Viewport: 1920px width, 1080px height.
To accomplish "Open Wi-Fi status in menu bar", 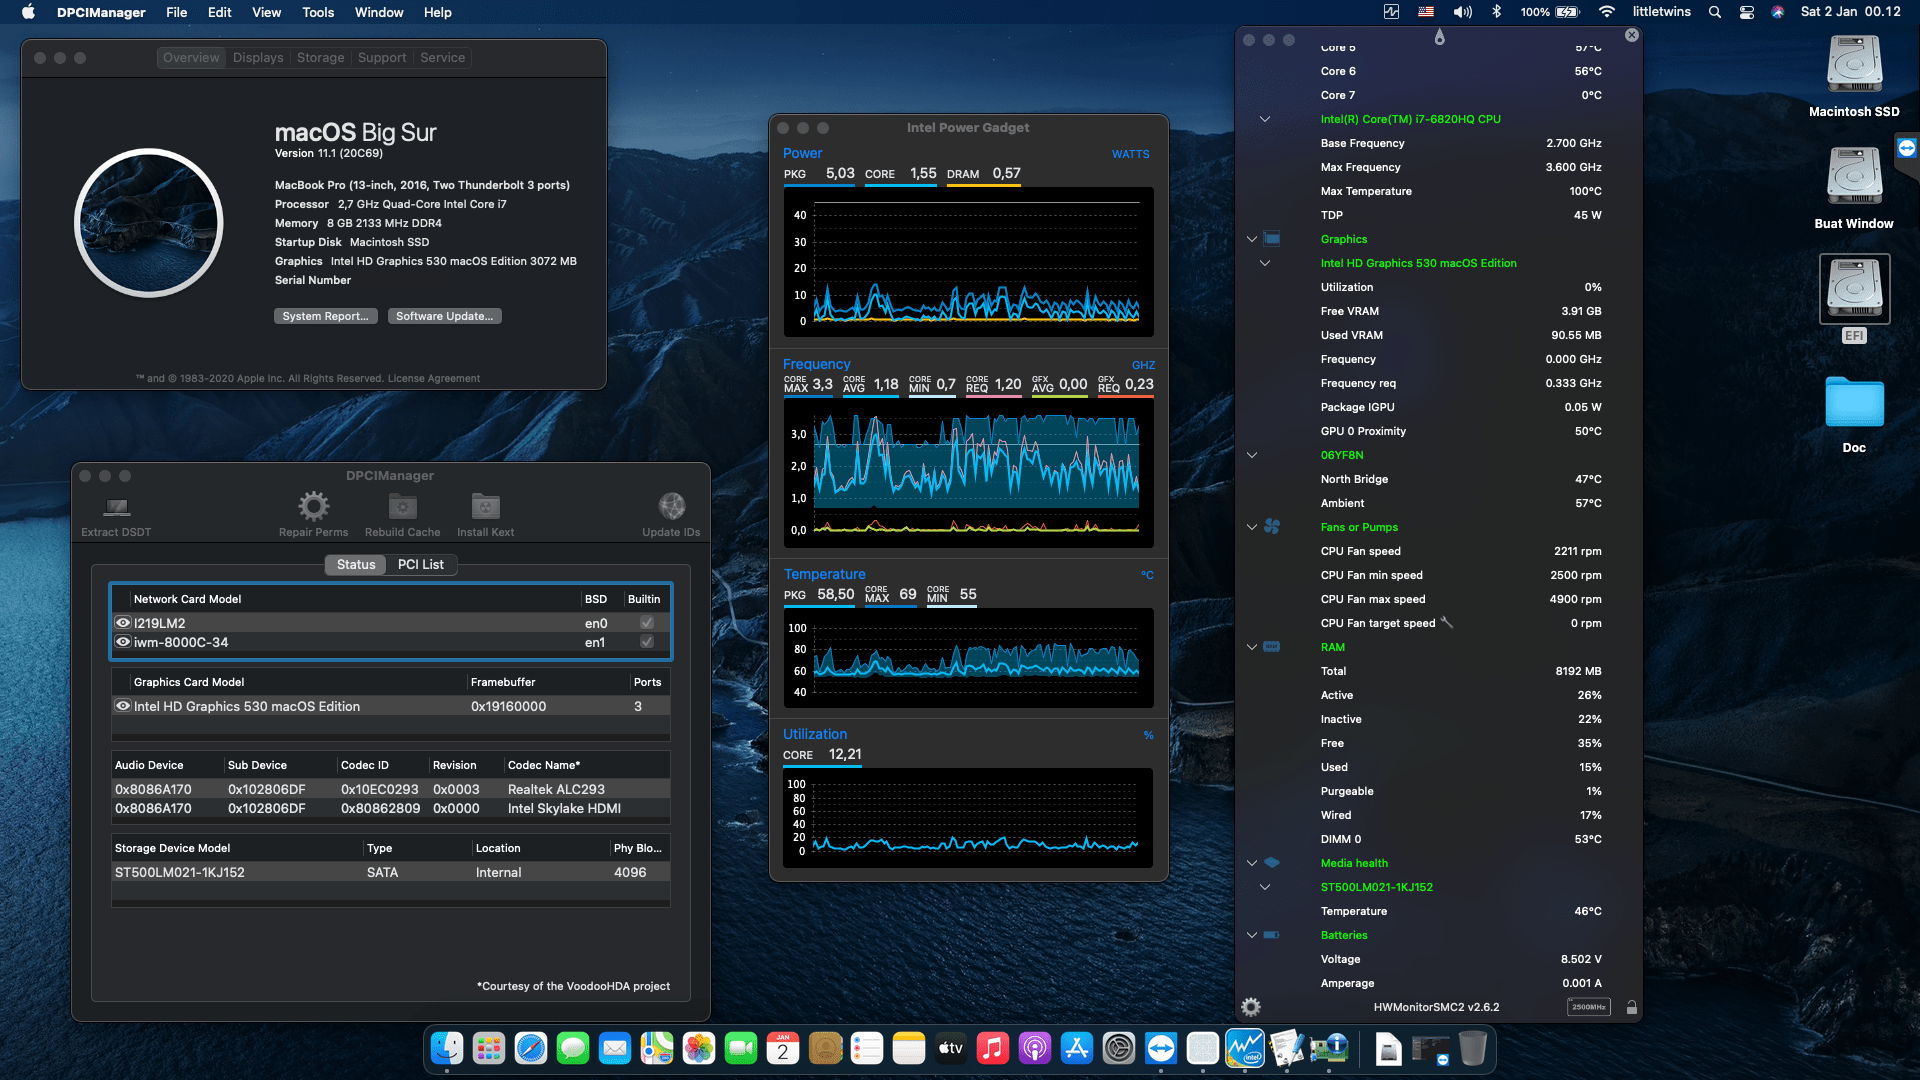I will coord(1607,12).
